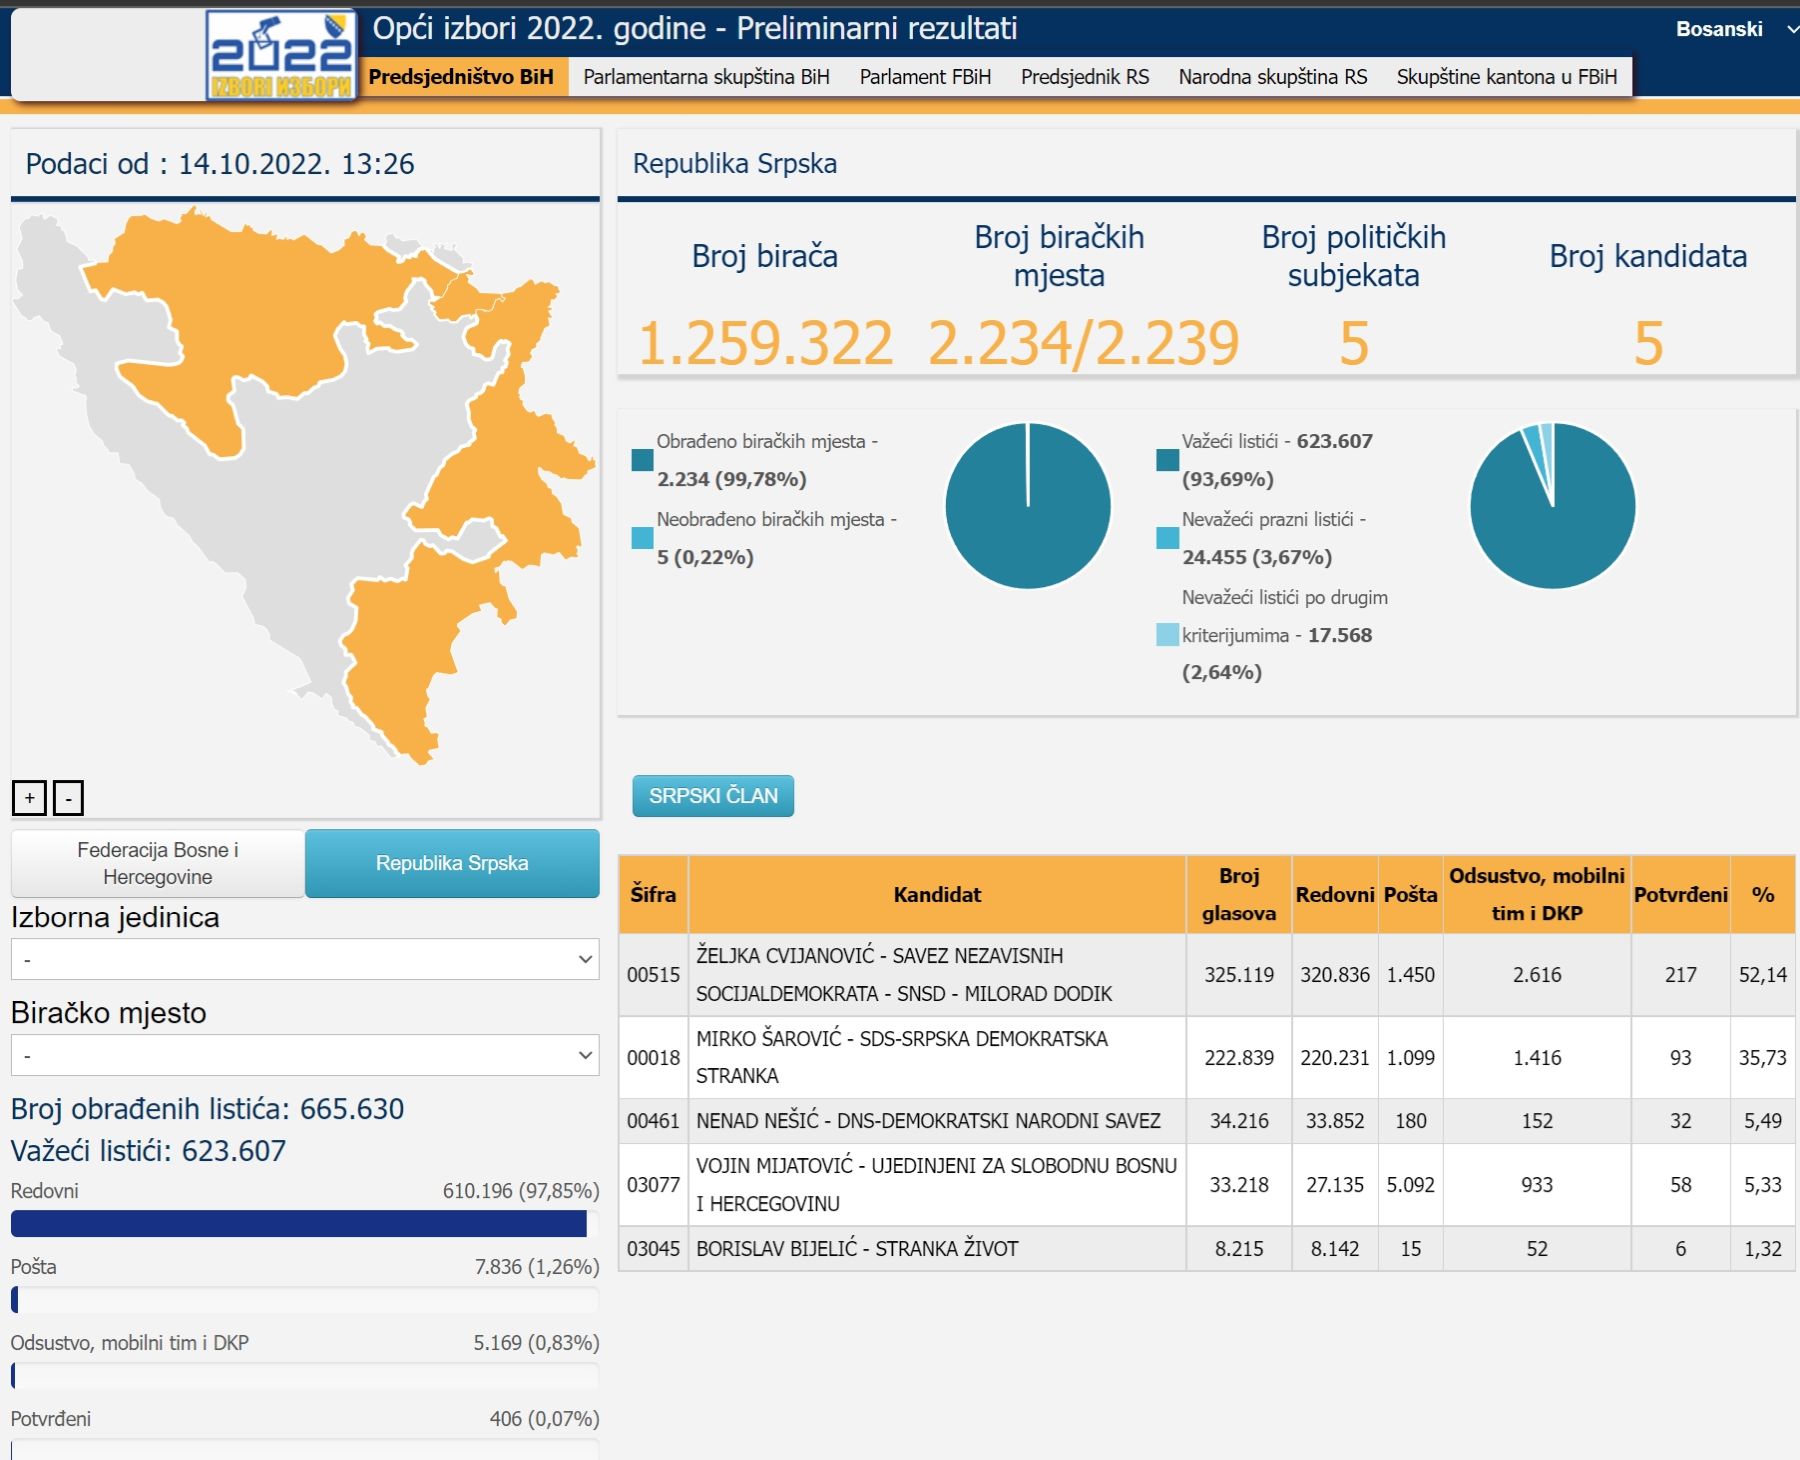The image size is (1800, 1460).
Task: Zoom out the map with minus button
Action: (x=68, y=798)
